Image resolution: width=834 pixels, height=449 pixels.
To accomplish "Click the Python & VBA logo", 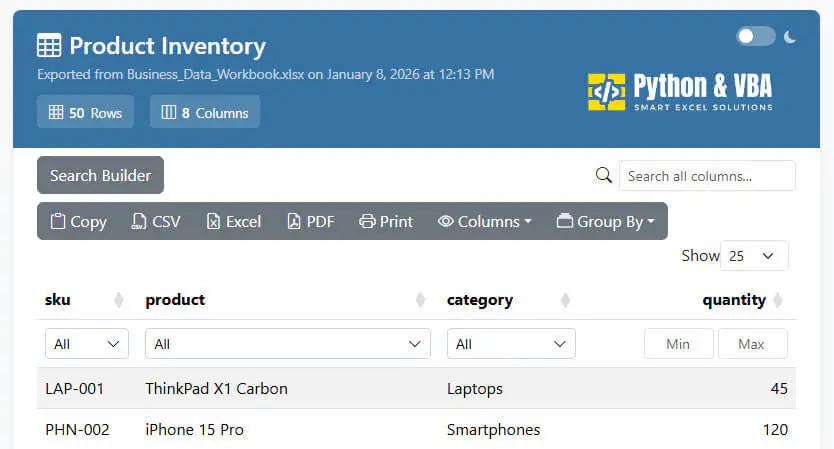I will pos(680,91).
